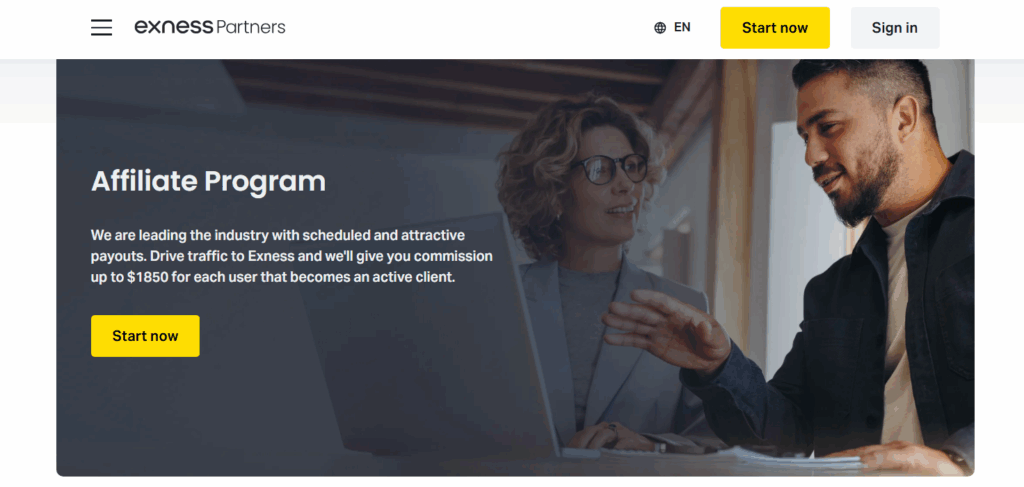Click the wooden ceiling beams in the banner
This screenshot has width=1024, height=487.
(451, 85)
